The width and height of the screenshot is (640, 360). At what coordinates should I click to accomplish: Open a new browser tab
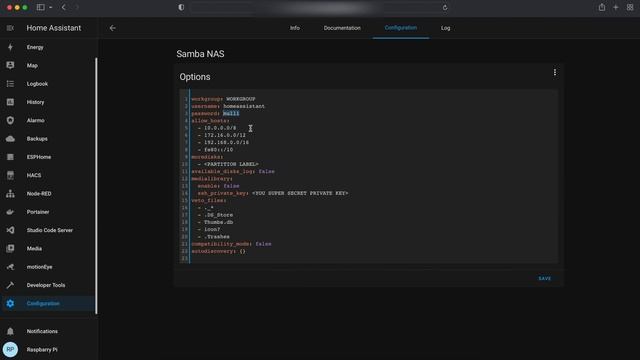pos(616,7)
